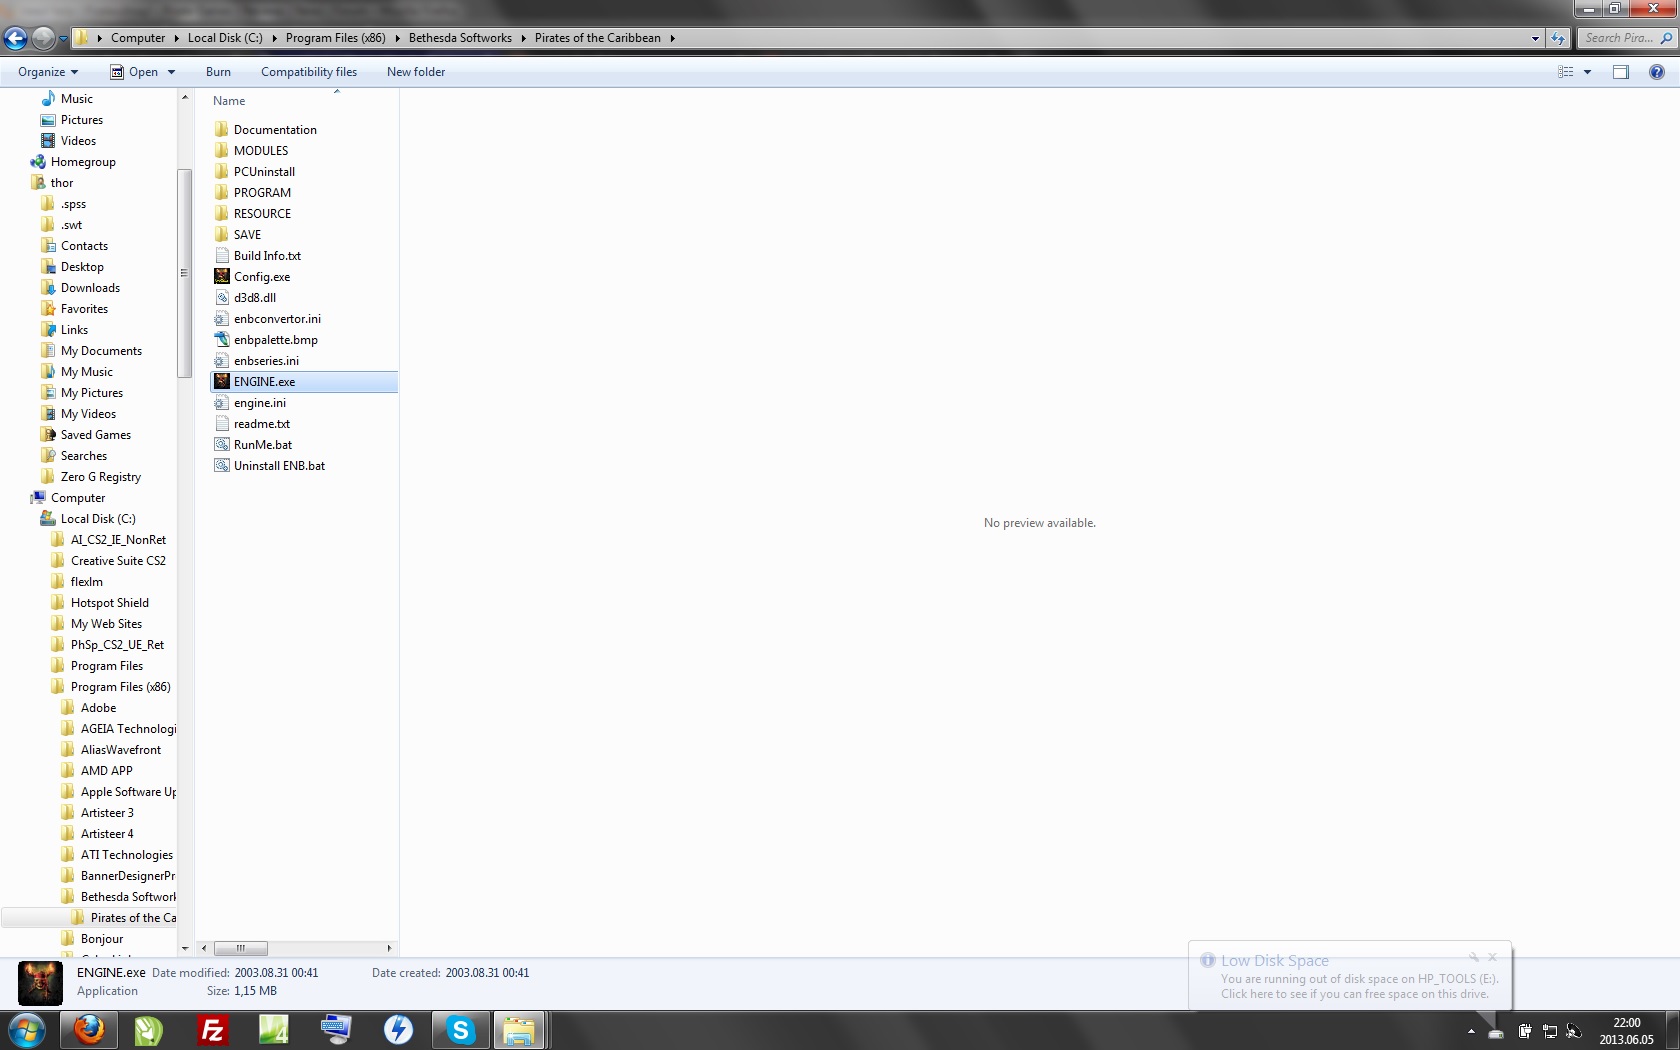Viewport: 1680px width, 1050px height.
Task: Select the Build Info.txt file
Action: point(267,256)
